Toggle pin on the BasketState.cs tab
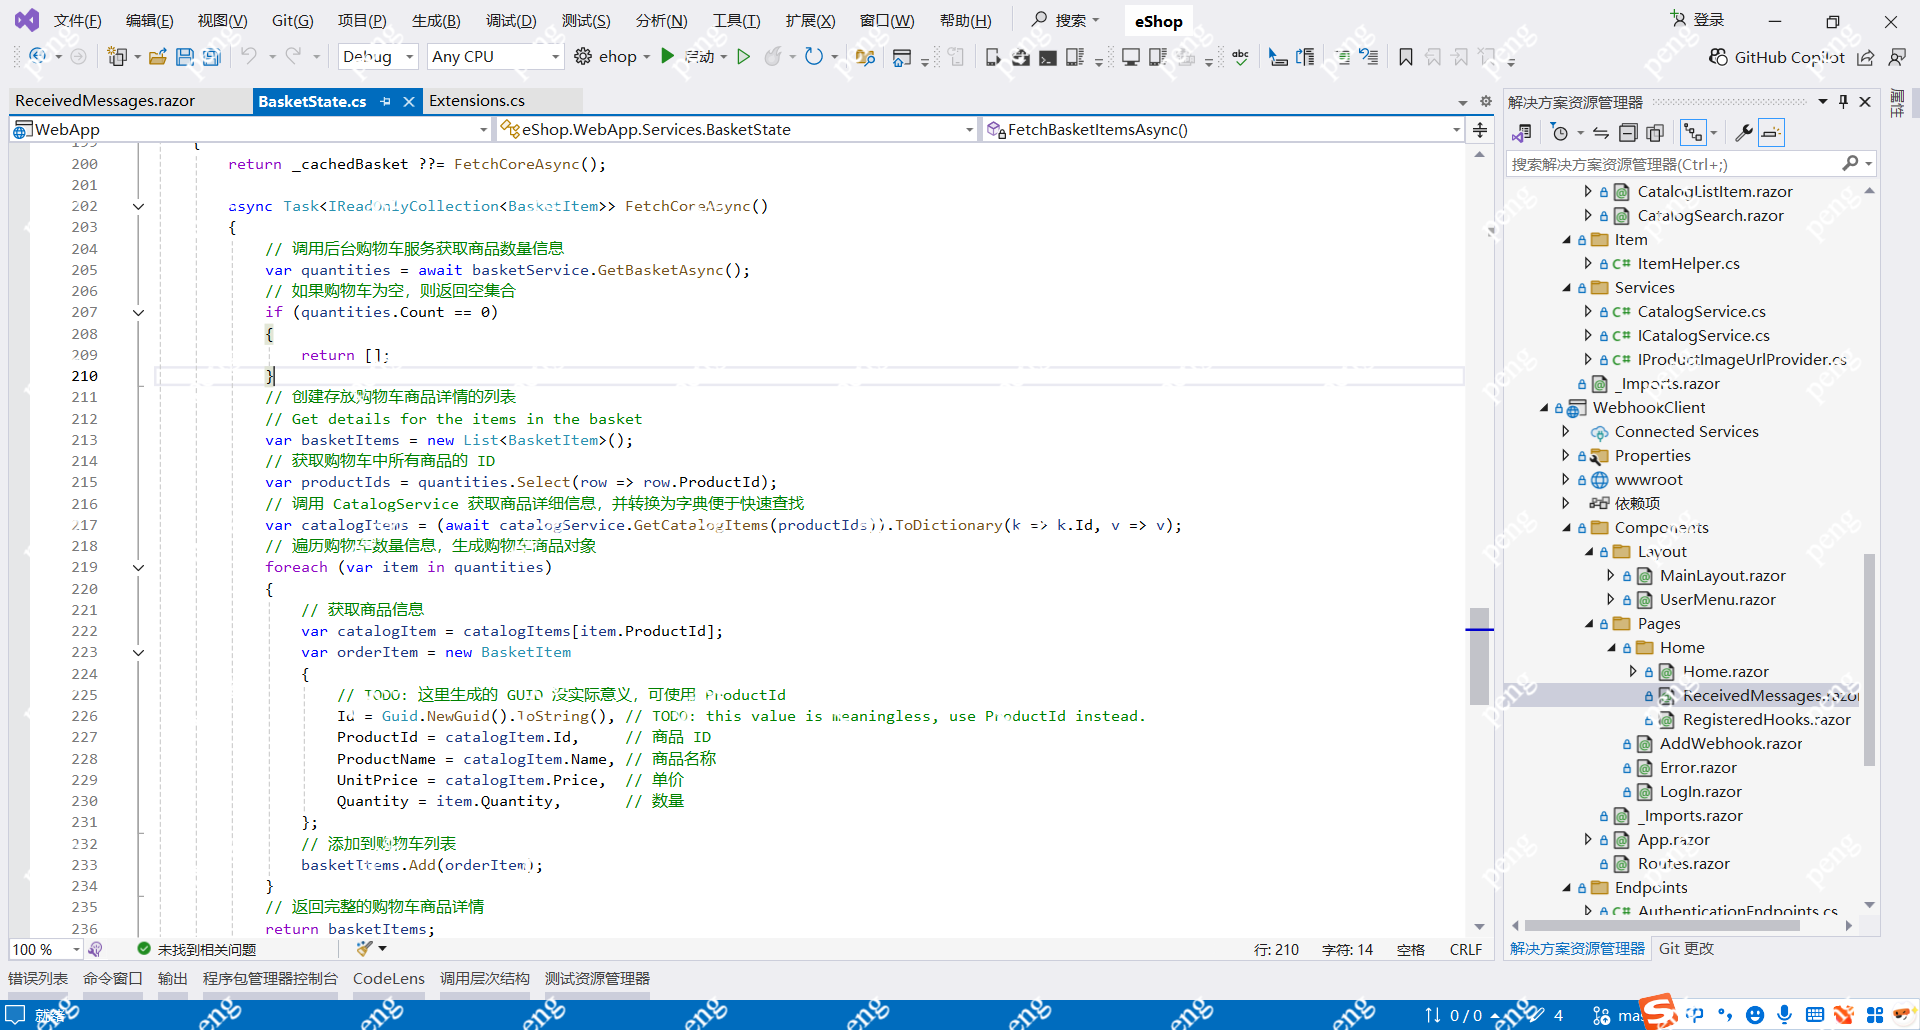 click(x=386, y=101)
